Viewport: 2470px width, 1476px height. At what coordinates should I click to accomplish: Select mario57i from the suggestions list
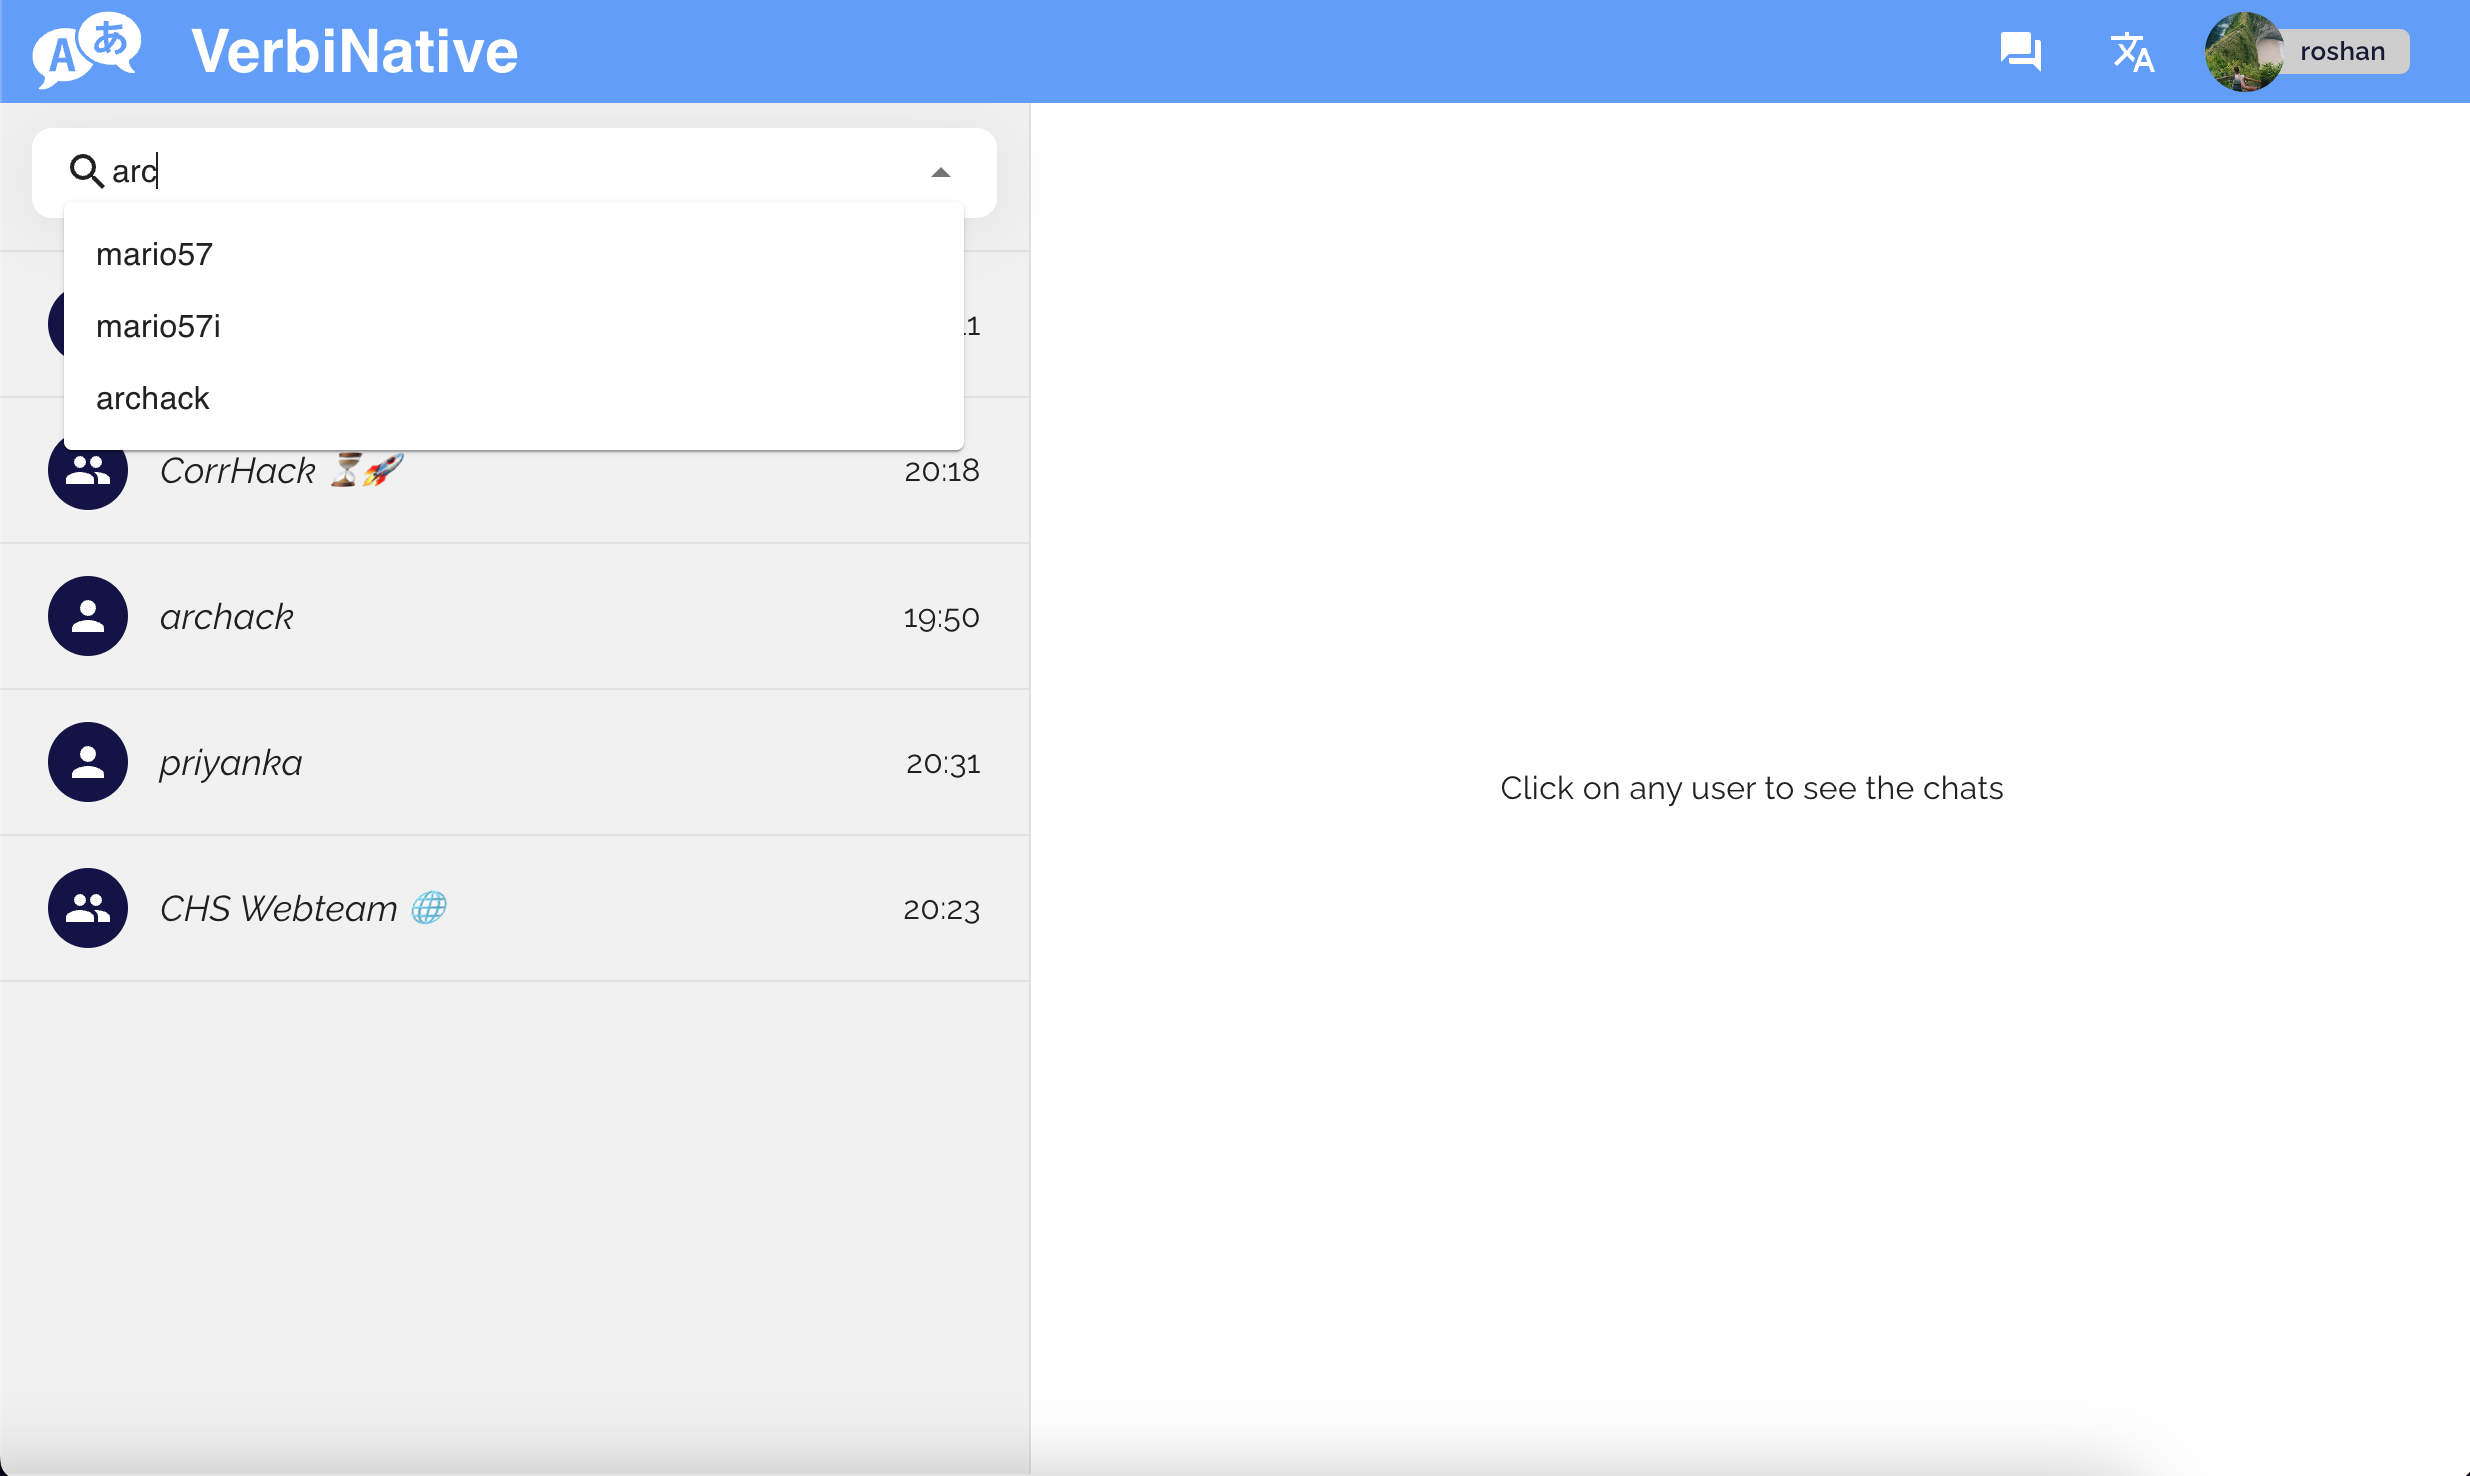[x=158, y=326]
